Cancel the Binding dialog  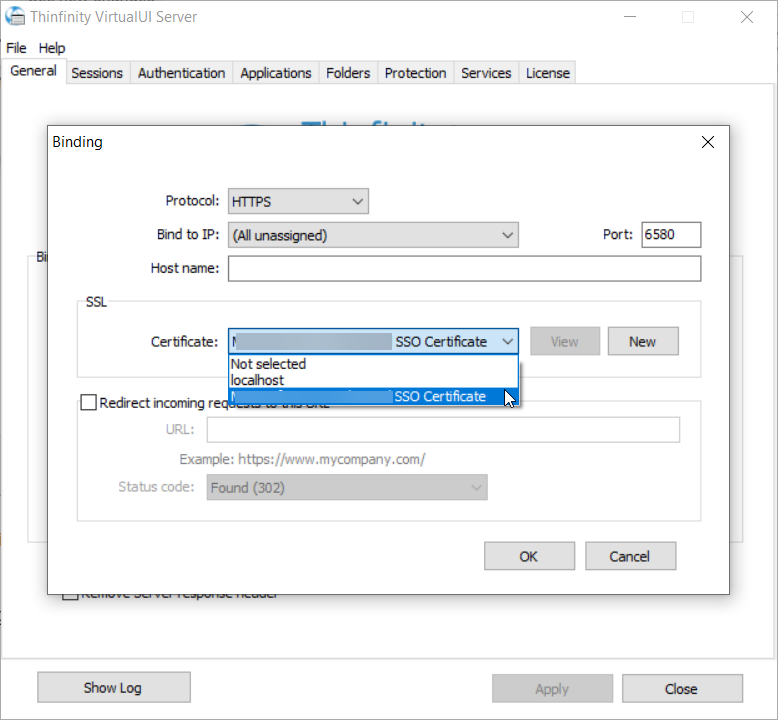pos(630,556)
